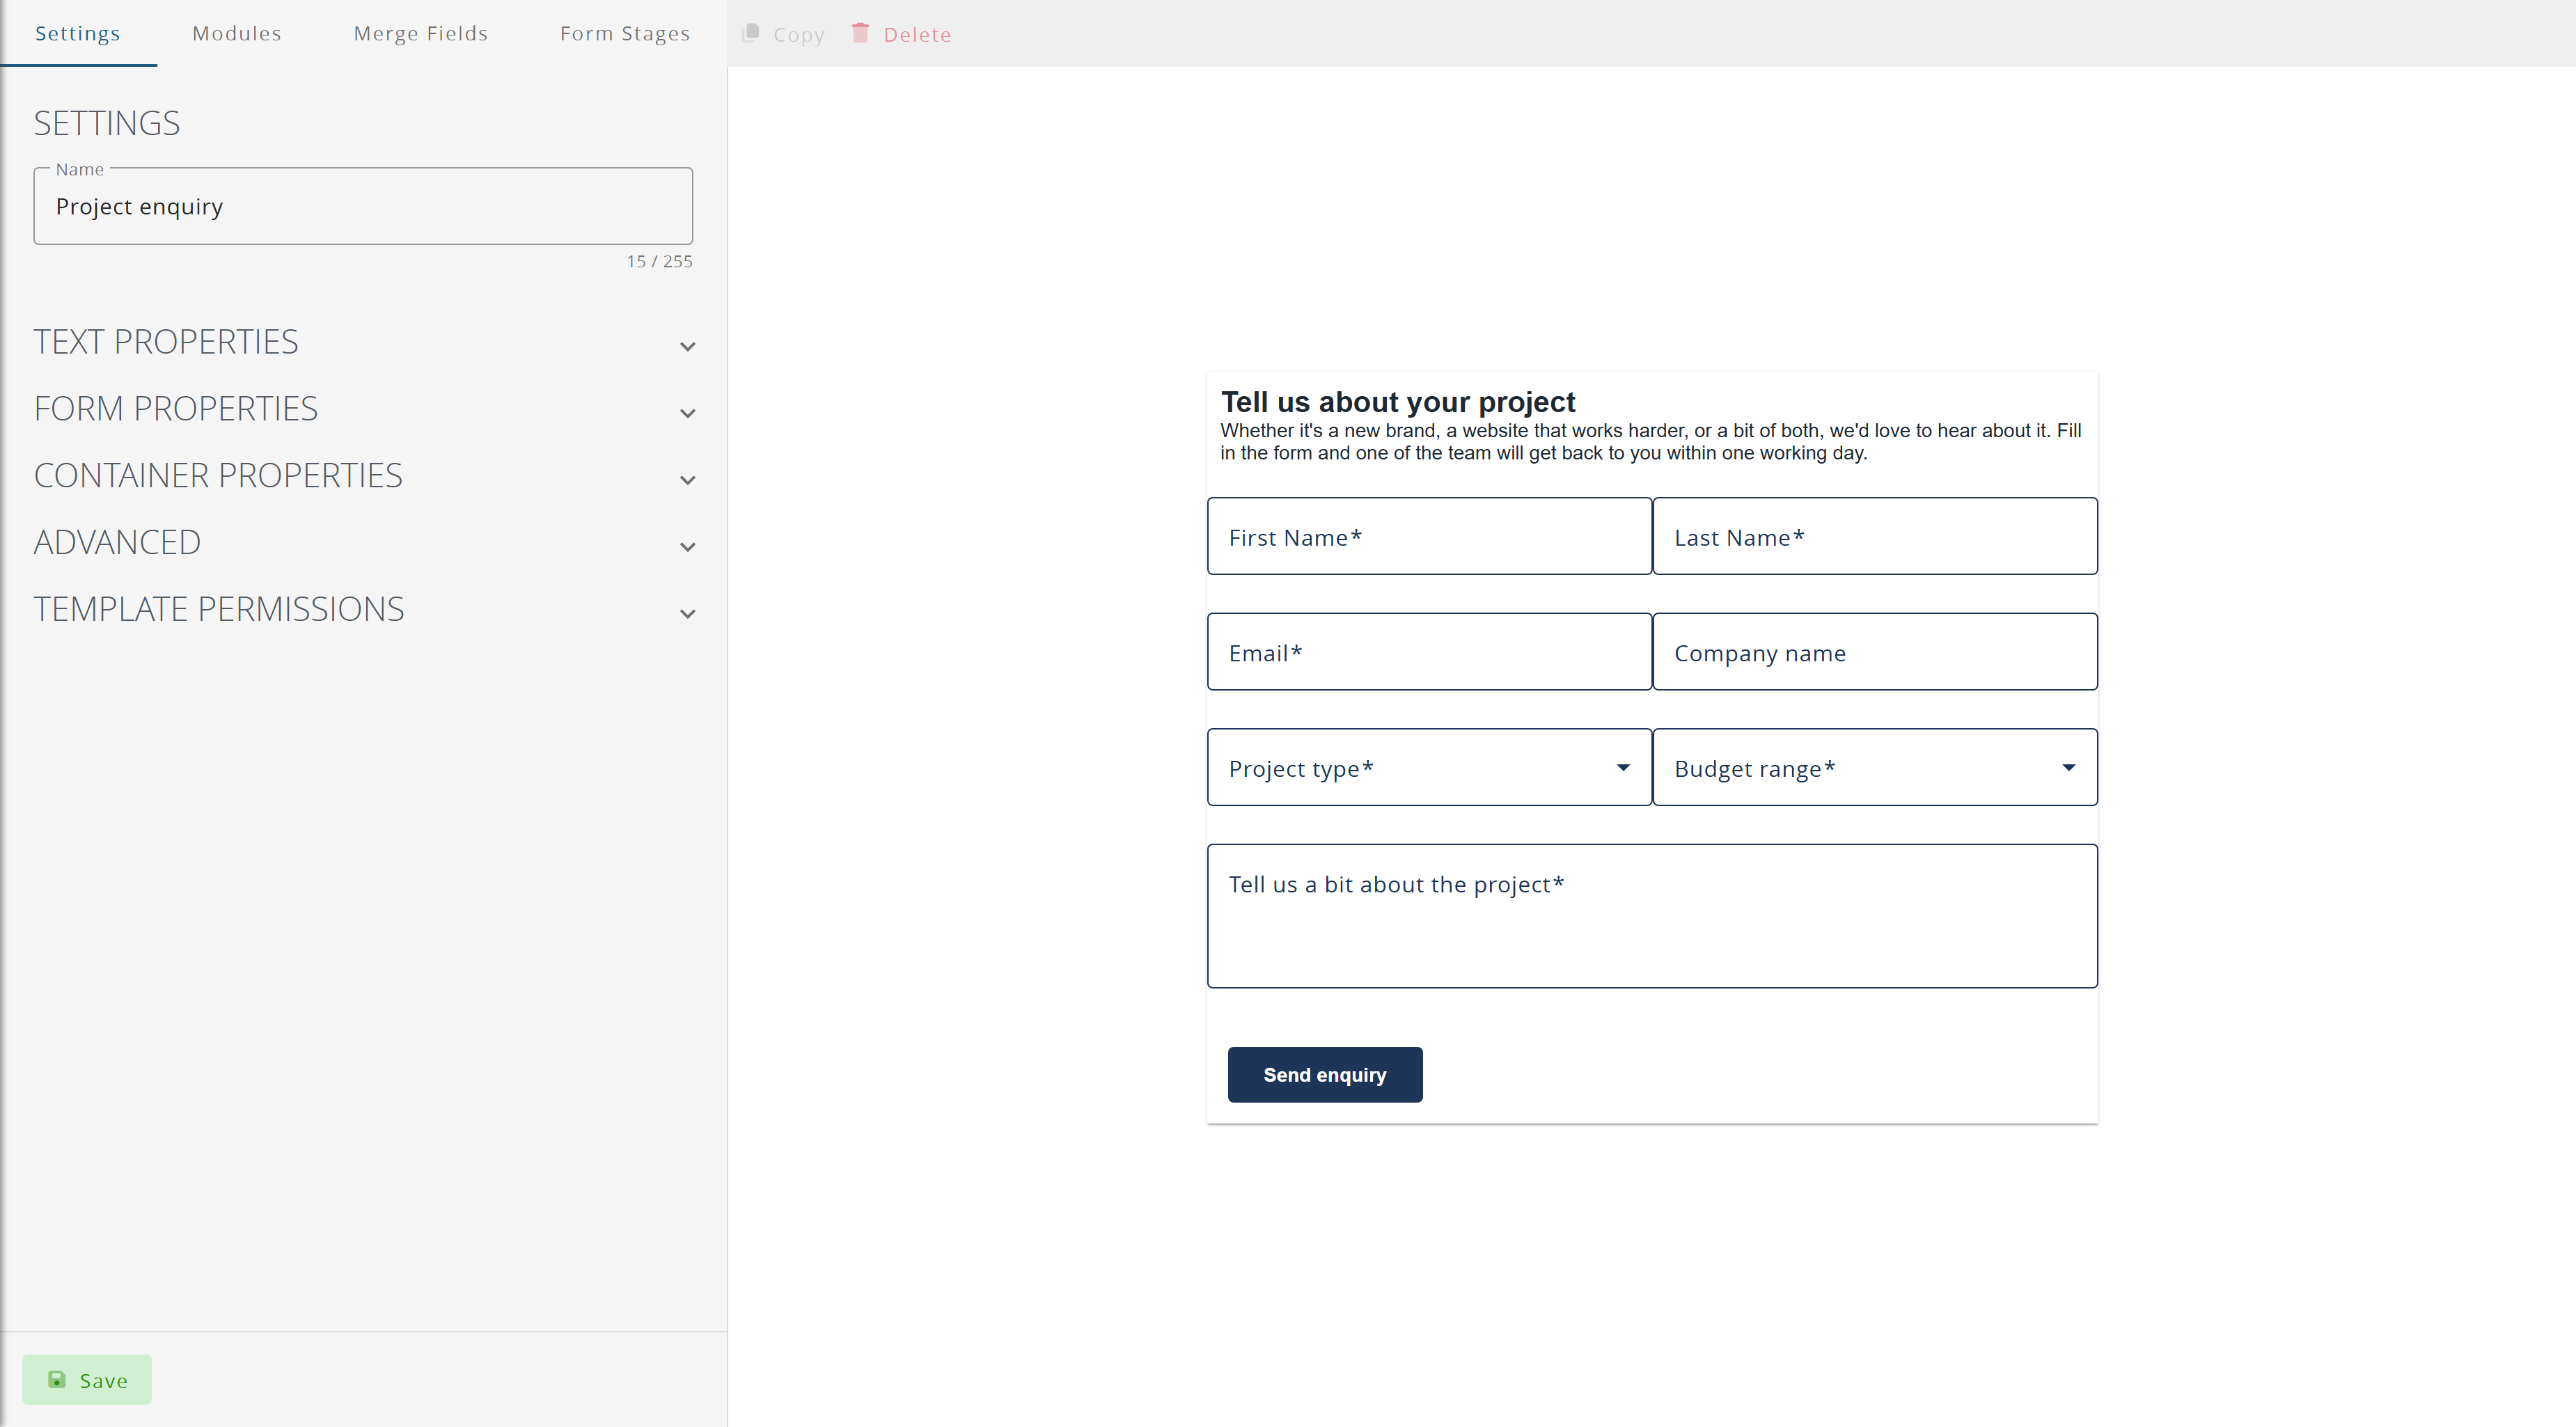Click the floppy disk icon on the Save button
This screenshot has height=1427, width=2576.
coord(57,1380)
